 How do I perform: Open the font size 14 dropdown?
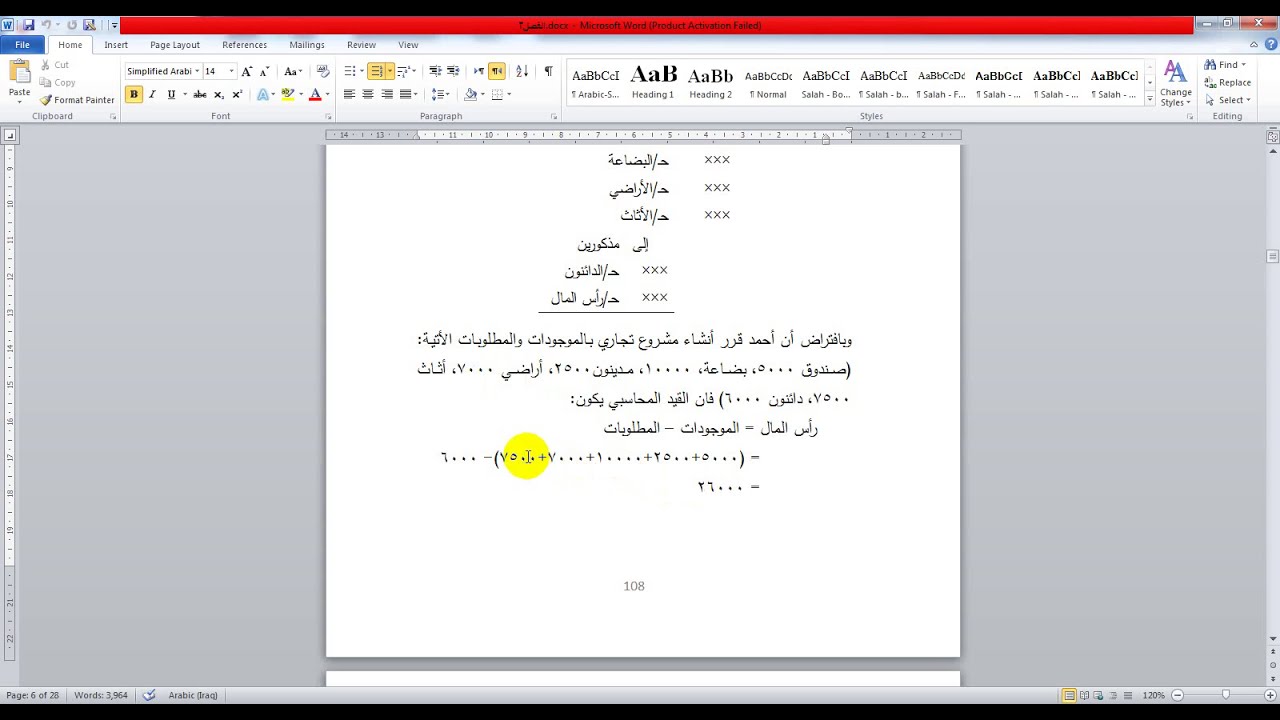point(231,71)
